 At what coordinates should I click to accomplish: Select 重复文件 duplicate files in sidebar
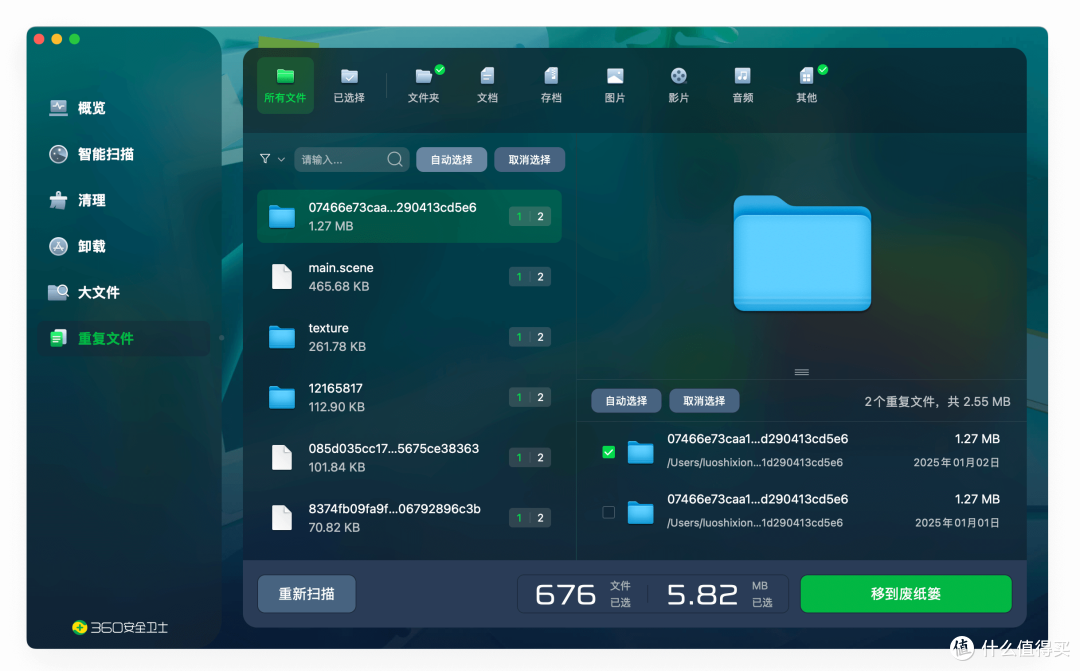click(x=124, y=338)
